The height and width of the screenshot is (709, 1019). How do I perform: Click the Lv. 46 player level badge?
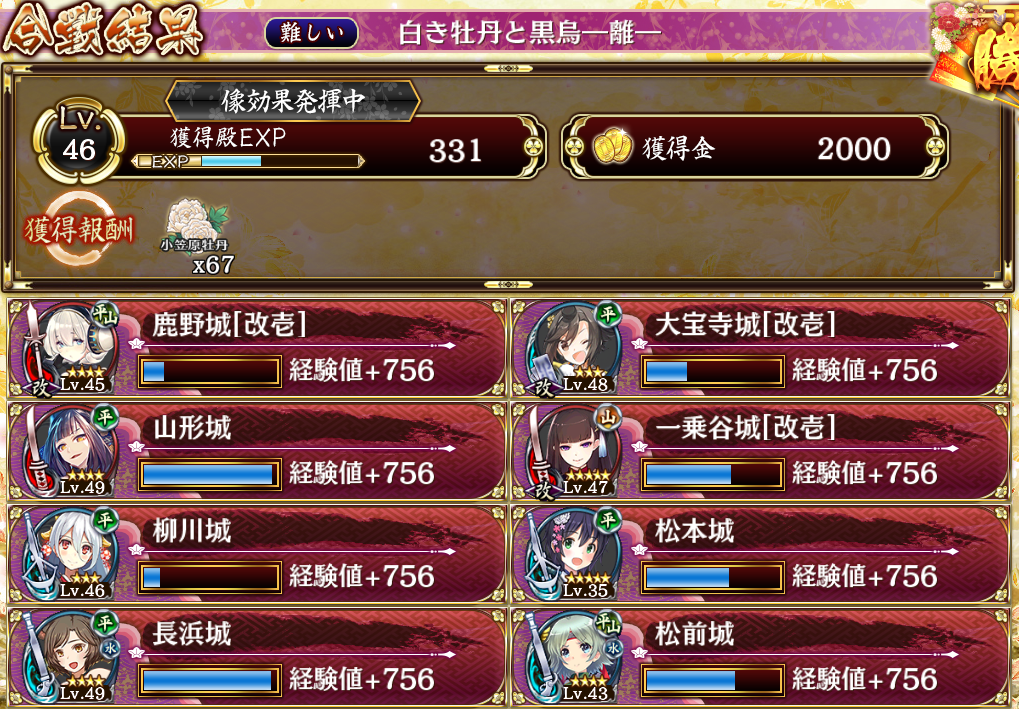79,141
